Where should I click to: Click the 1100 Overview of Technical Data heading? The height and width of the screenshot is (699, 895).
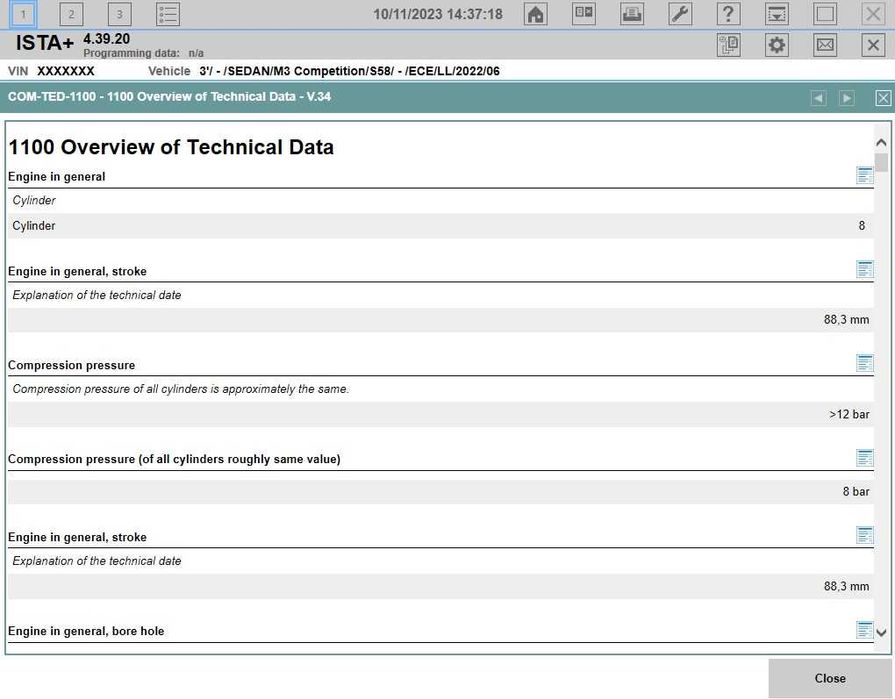coord(171,147)
